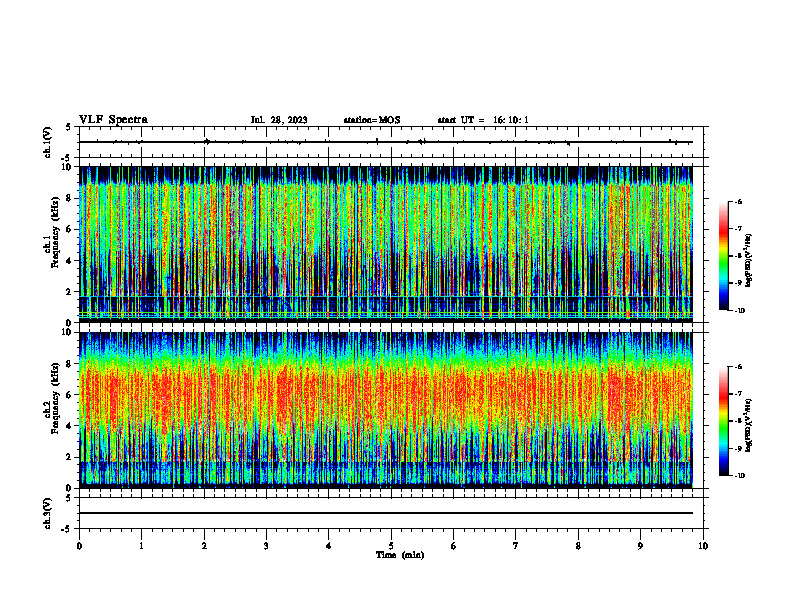Viewport: 792px width, 612px height.
Task: Click time axis tick label "6"
Action: point(454,546)
